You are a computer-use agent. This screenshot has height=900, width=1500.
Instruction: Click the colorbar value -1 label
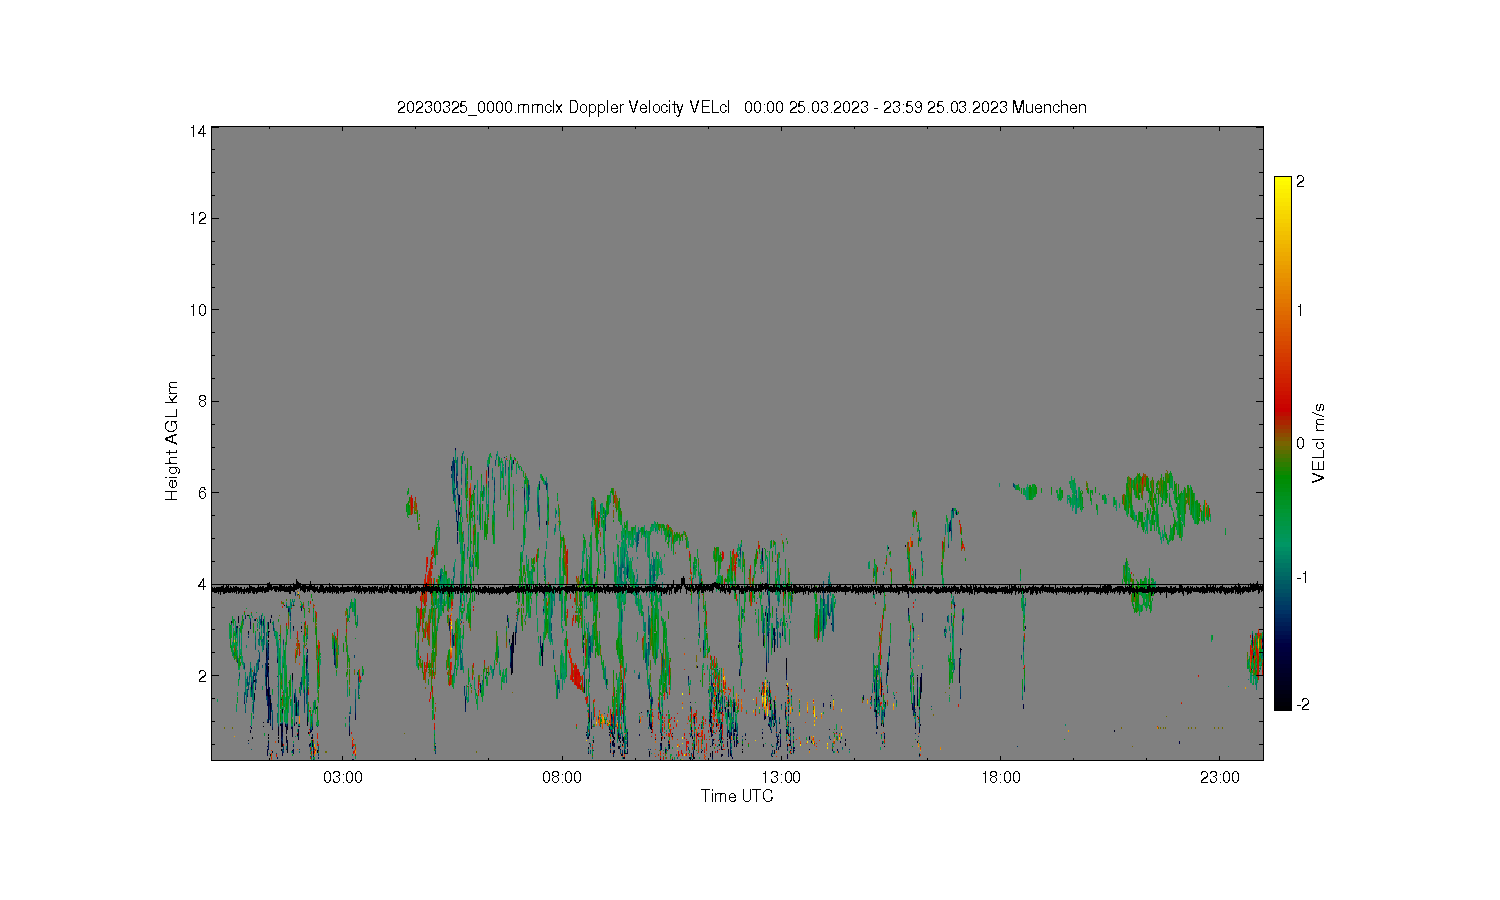1300,578
